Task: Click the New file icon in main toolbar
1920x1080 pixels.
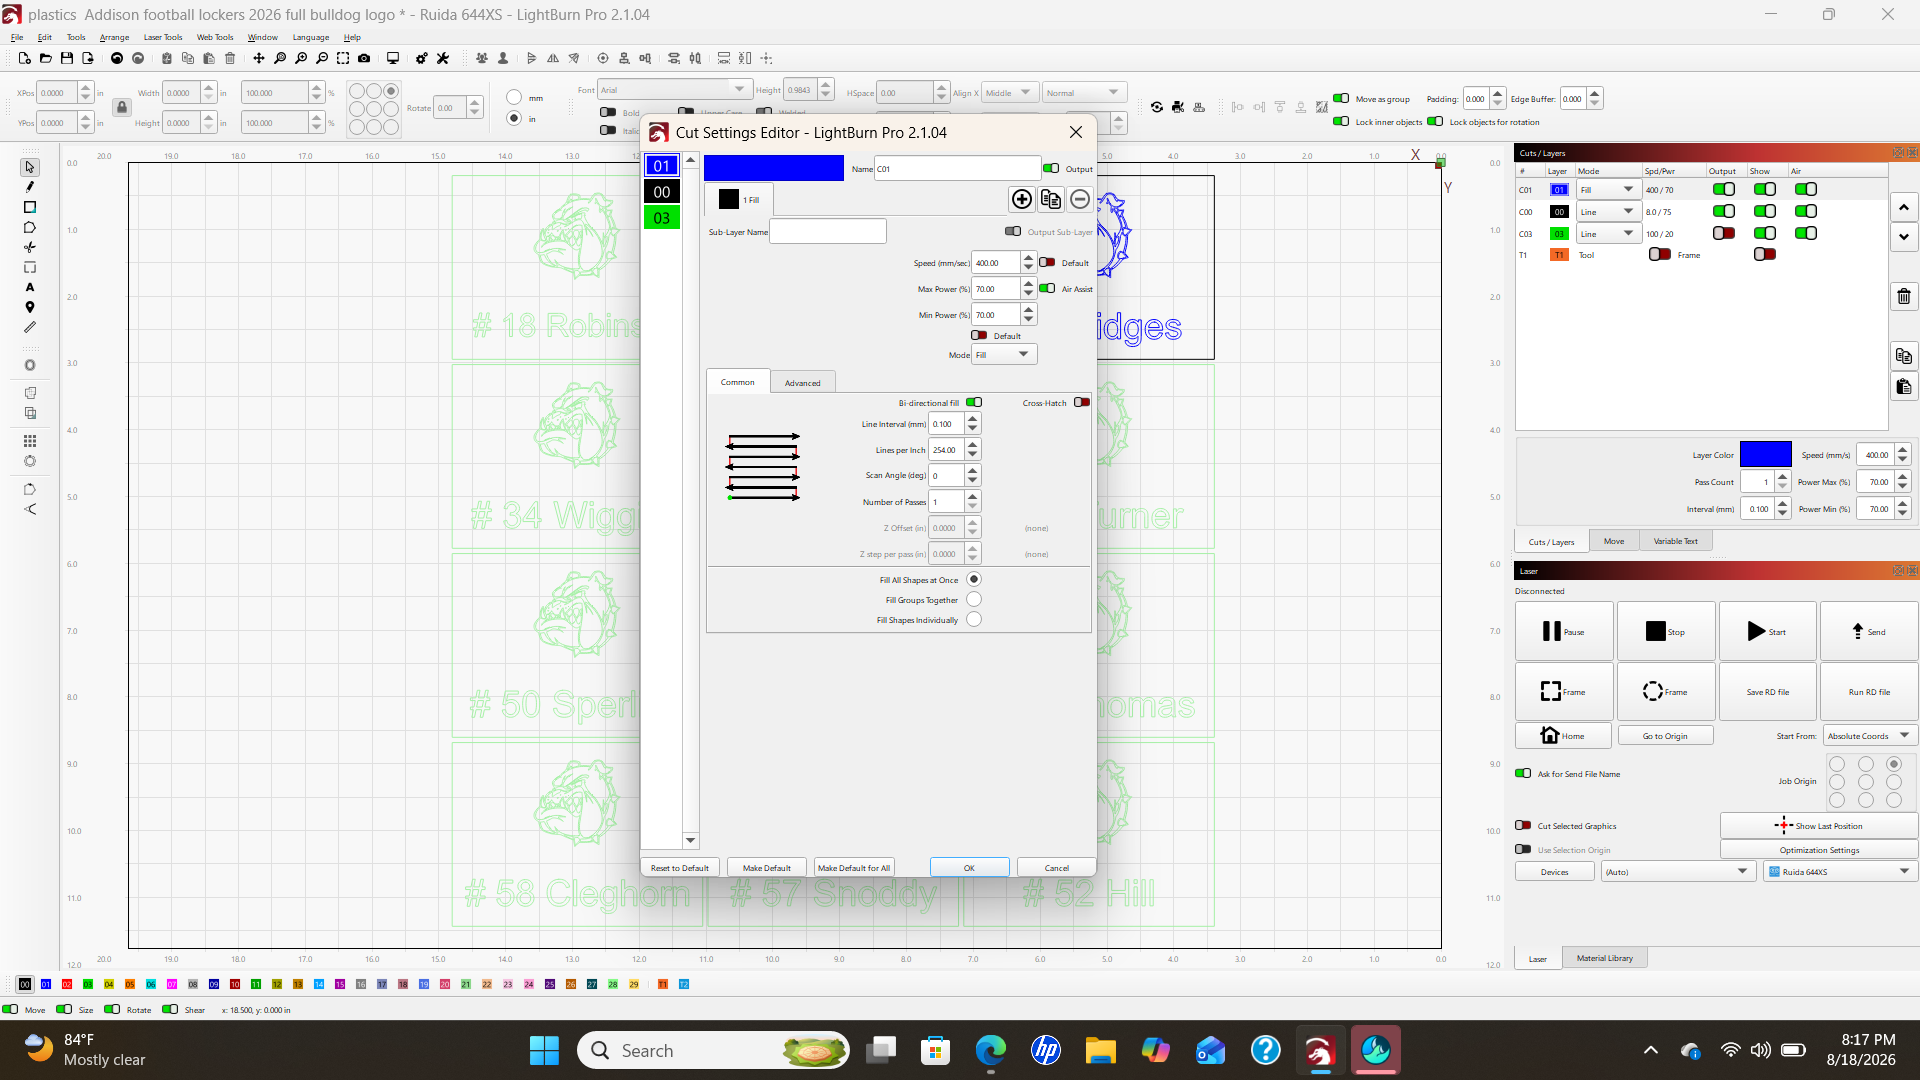Action: [x=25, y=58]
